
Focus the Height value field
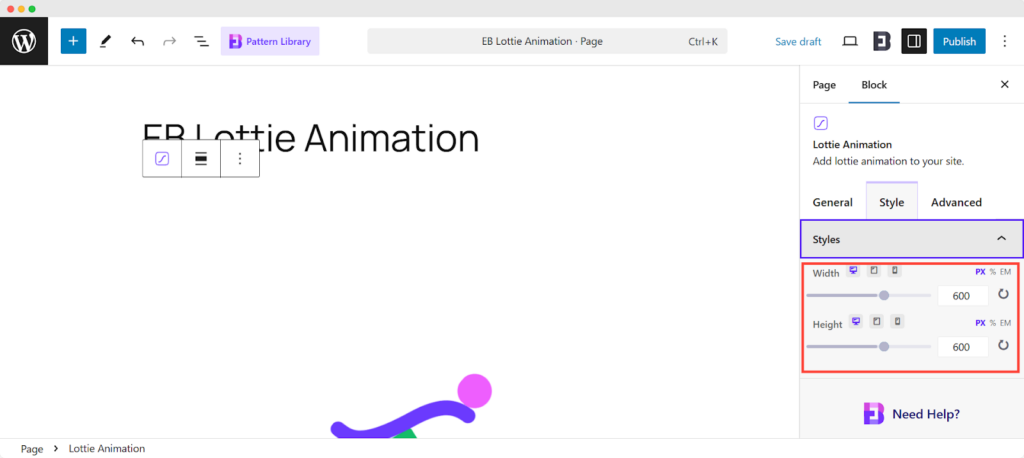[963, 347]
